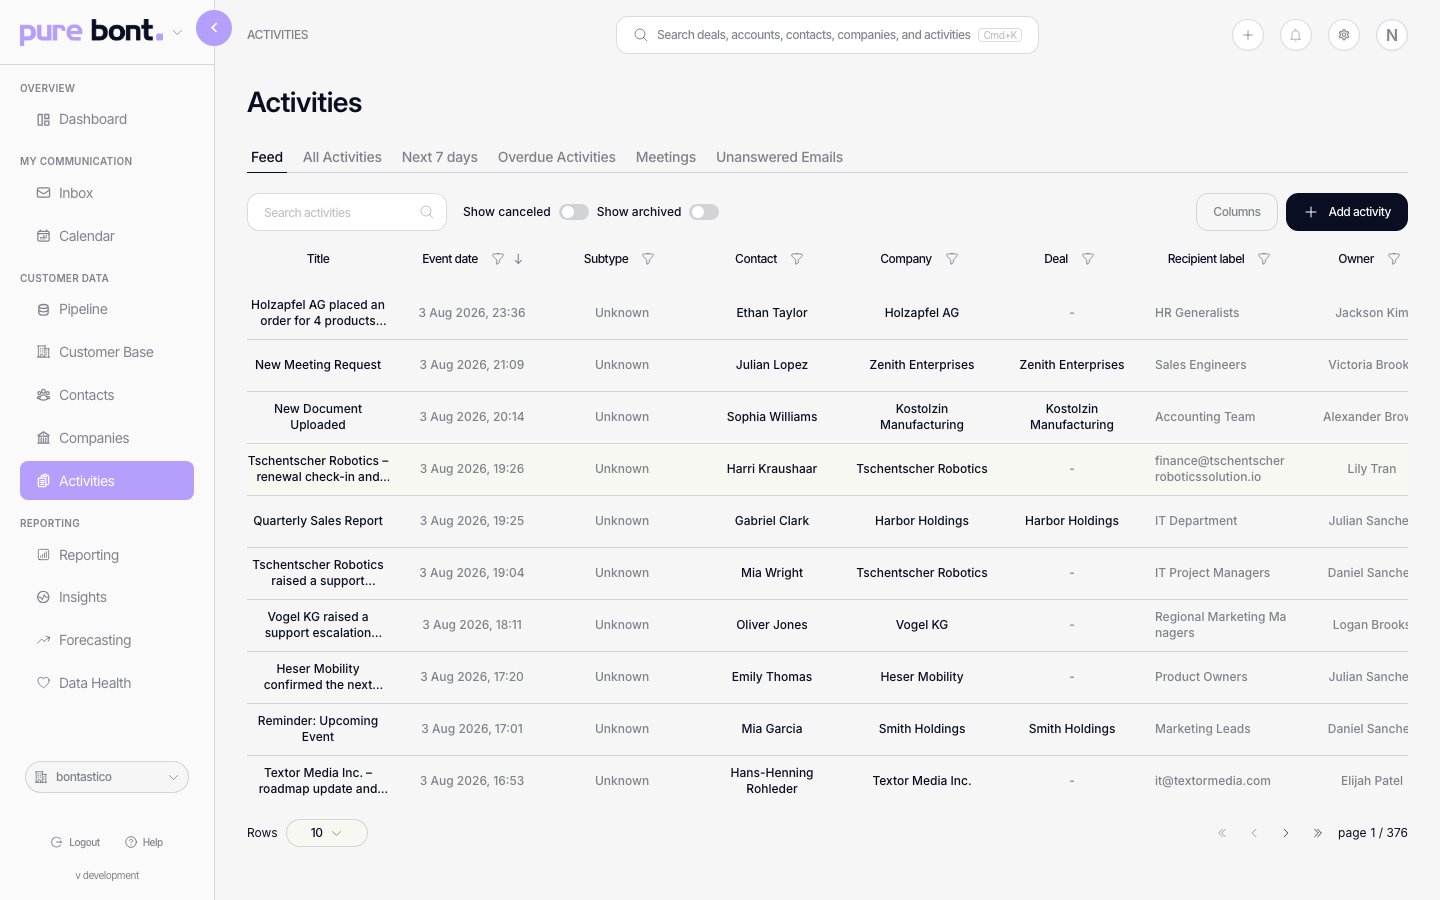This screenshot has height=900, width=1440.
Task: Open Forecasting in the sidebar
Action: 107,640
